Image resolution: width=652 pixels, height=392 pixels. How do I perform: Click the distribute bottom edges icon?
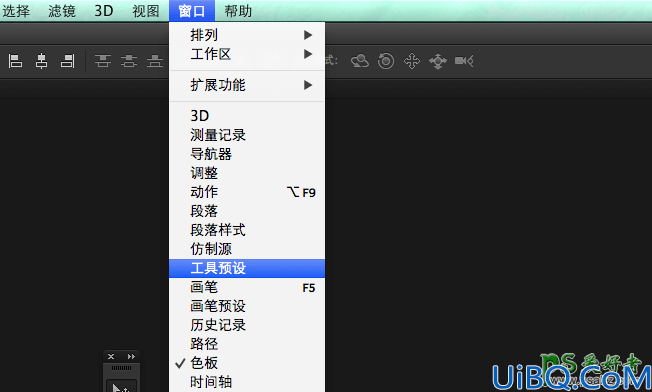click(155, 61)
